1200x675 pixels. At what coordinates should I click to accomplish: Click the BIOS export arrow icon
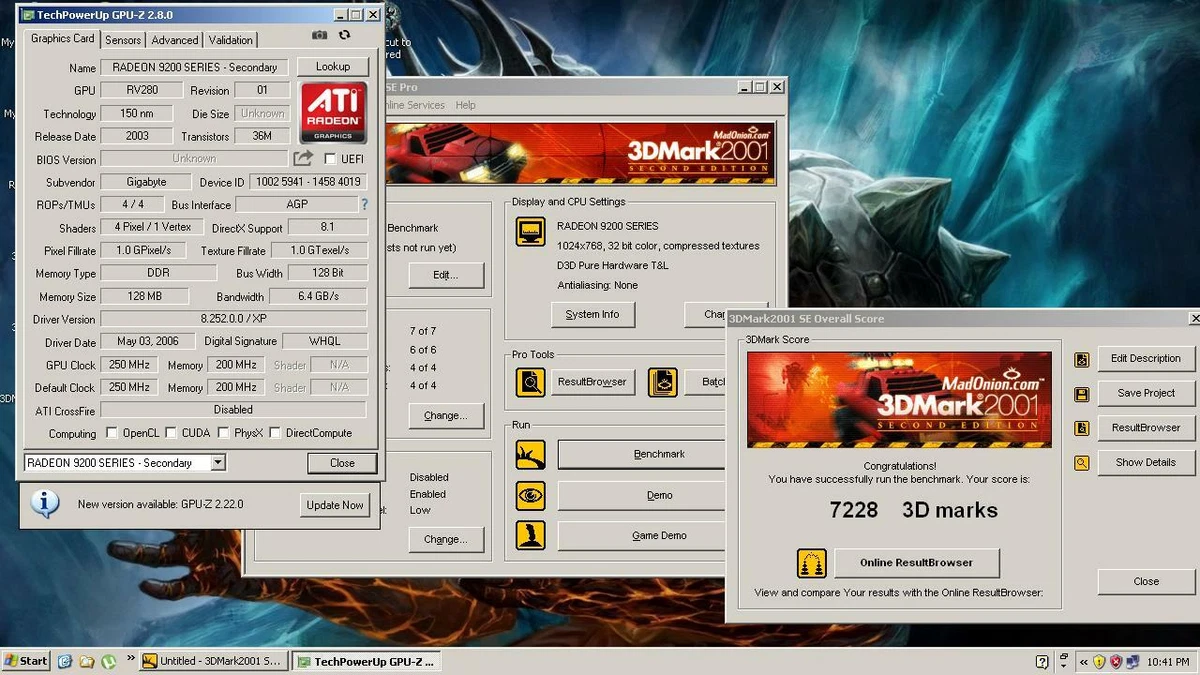pyautogui.click(x=303, y=158)
